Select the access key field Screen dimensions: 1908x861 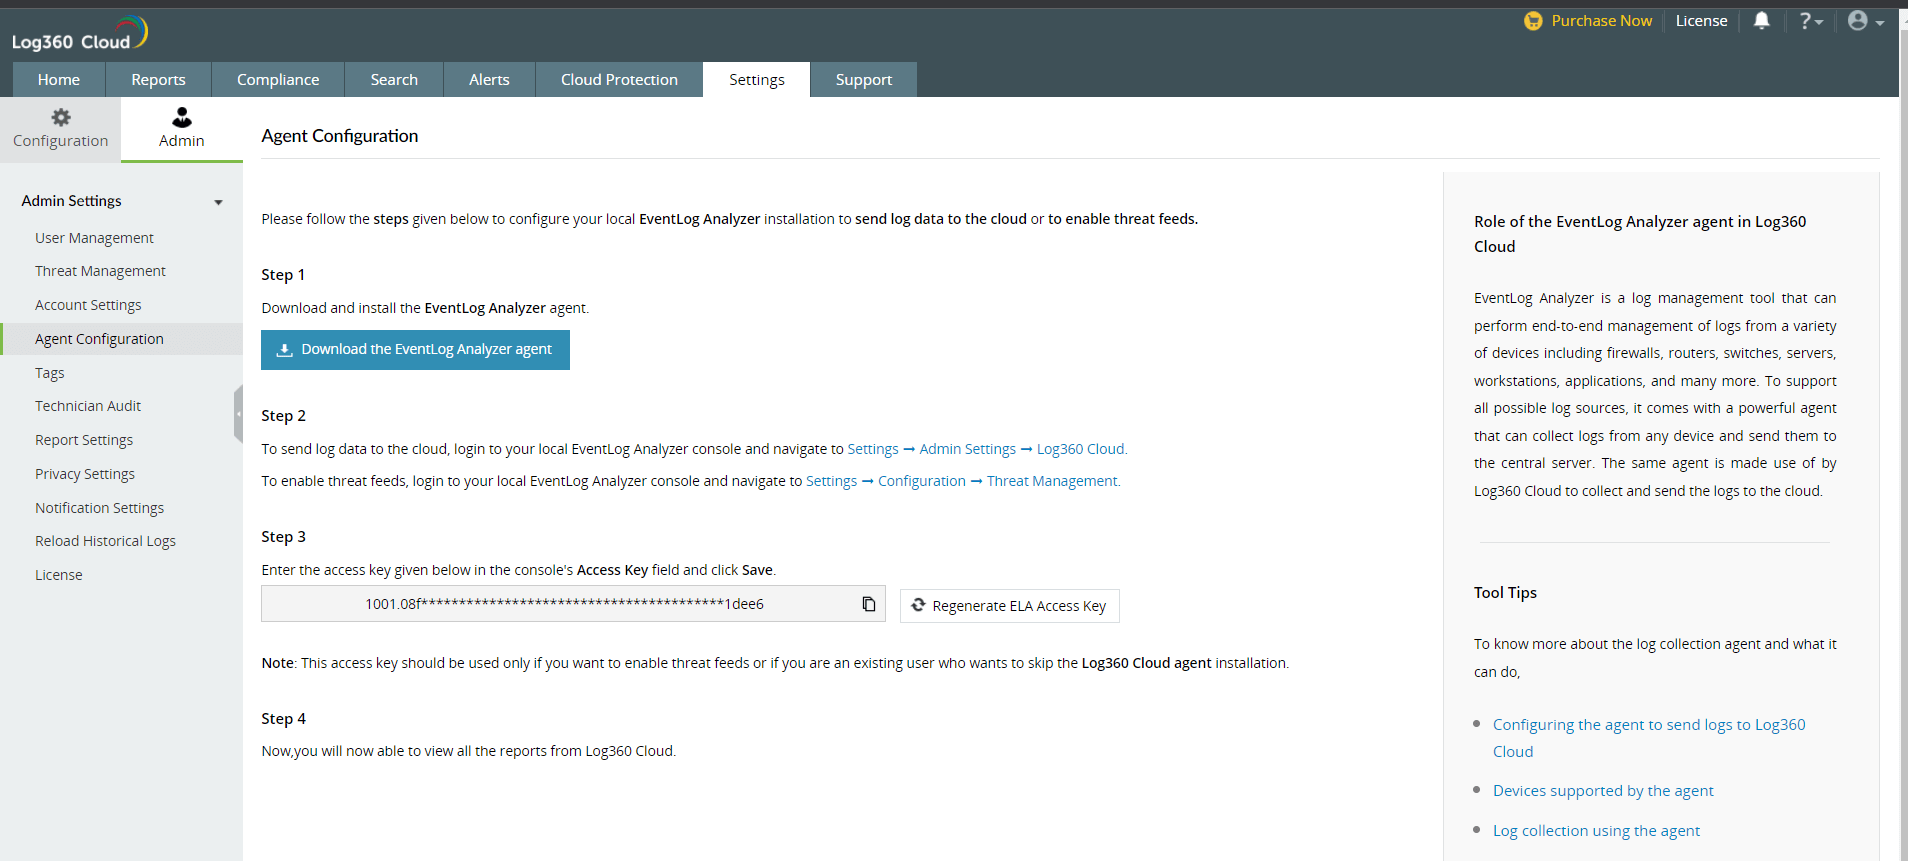pyautogui.click(x=573, y=604)
